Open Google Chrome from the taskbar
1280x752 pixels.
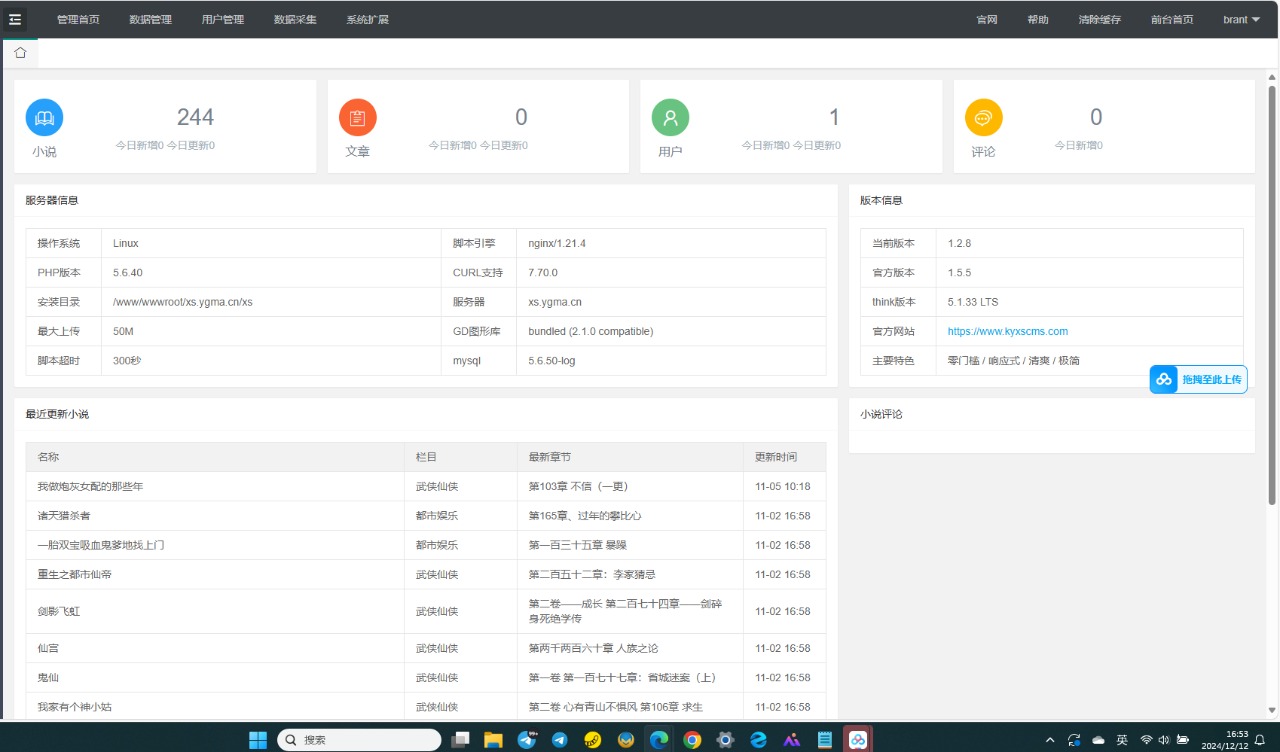(x=692, y=740)
